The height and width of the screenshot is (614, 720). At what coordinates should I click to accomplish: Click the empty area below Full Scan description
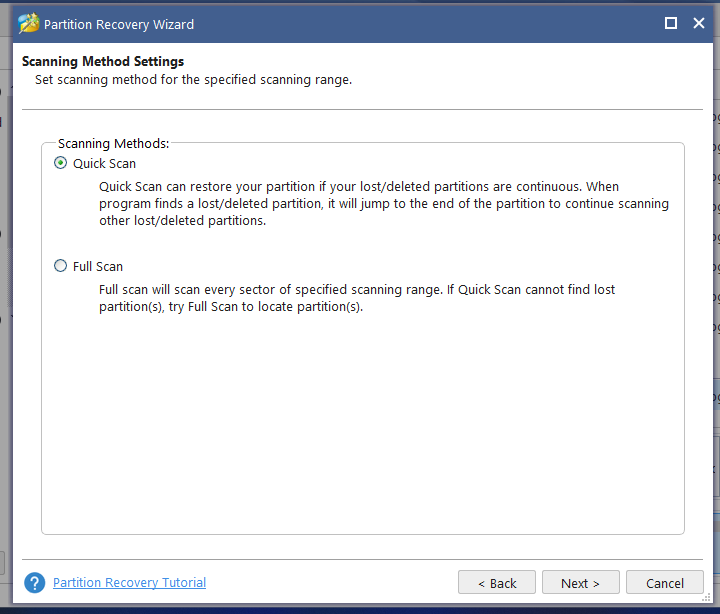click(363, 422)
